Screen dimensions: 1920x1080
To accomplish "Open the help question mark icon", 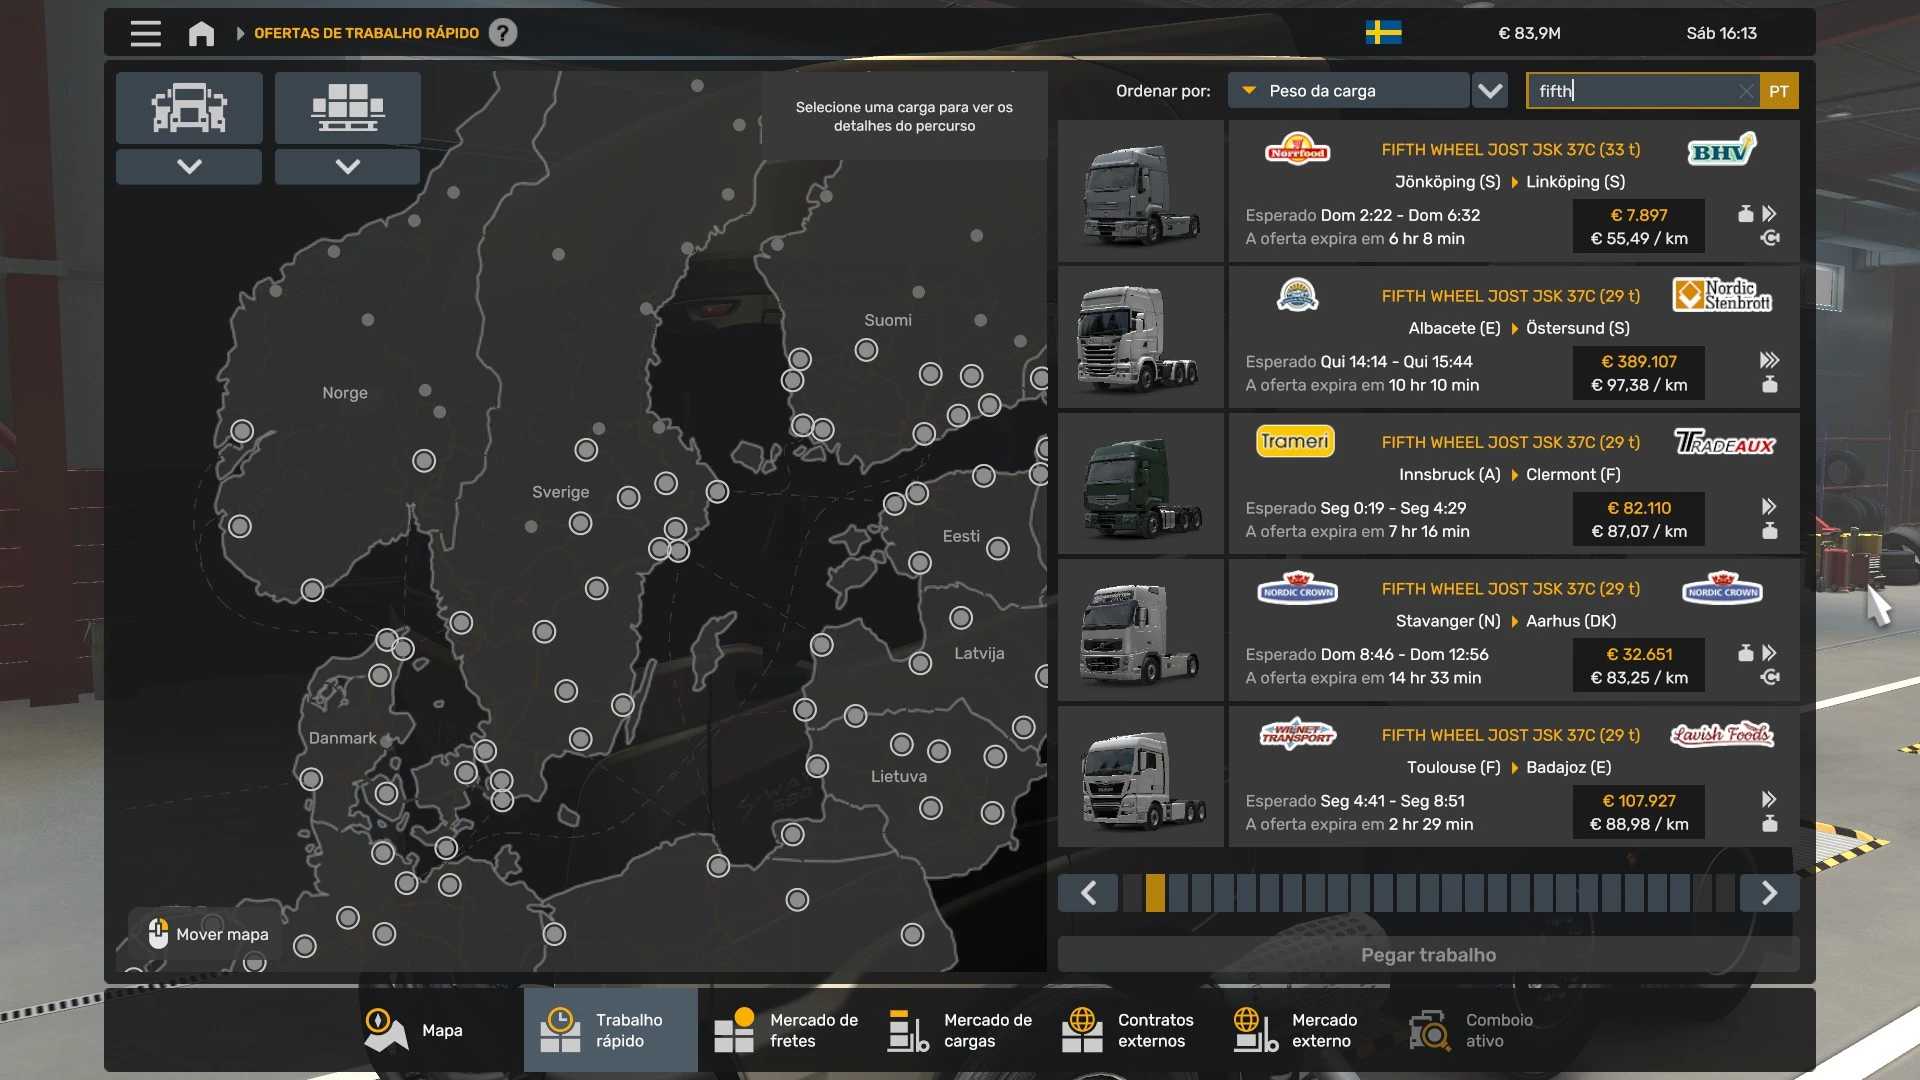I will pos(503,33).
